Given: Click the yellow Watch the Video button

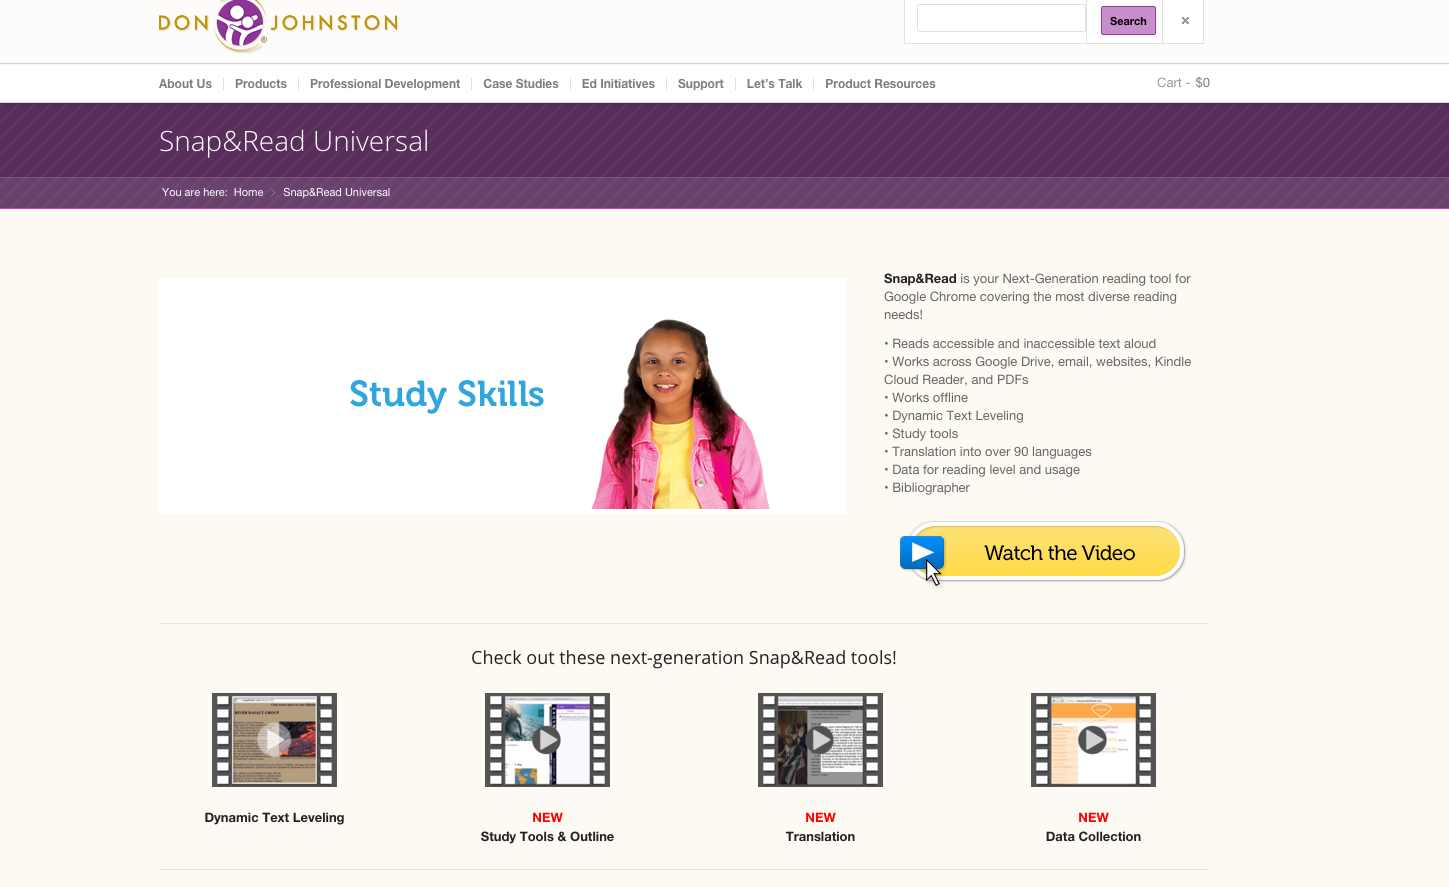Looking at the screenshot, I should click(x=1043, y=552).
